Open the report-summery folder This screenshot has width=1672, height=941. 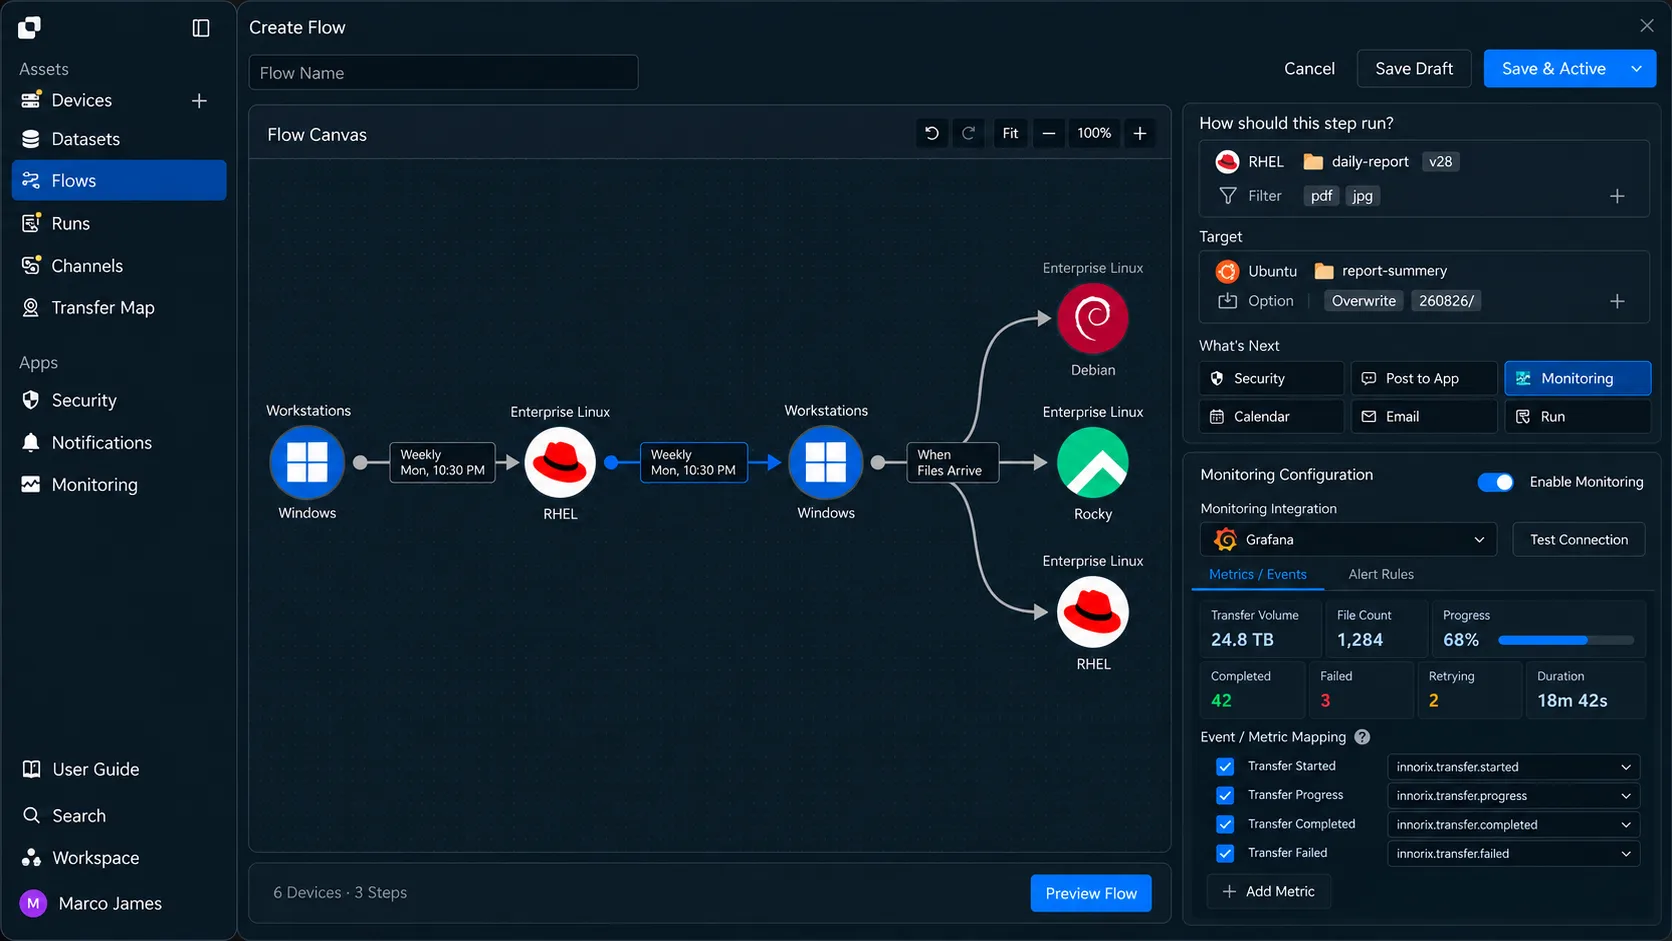(x=1380, y=271)
